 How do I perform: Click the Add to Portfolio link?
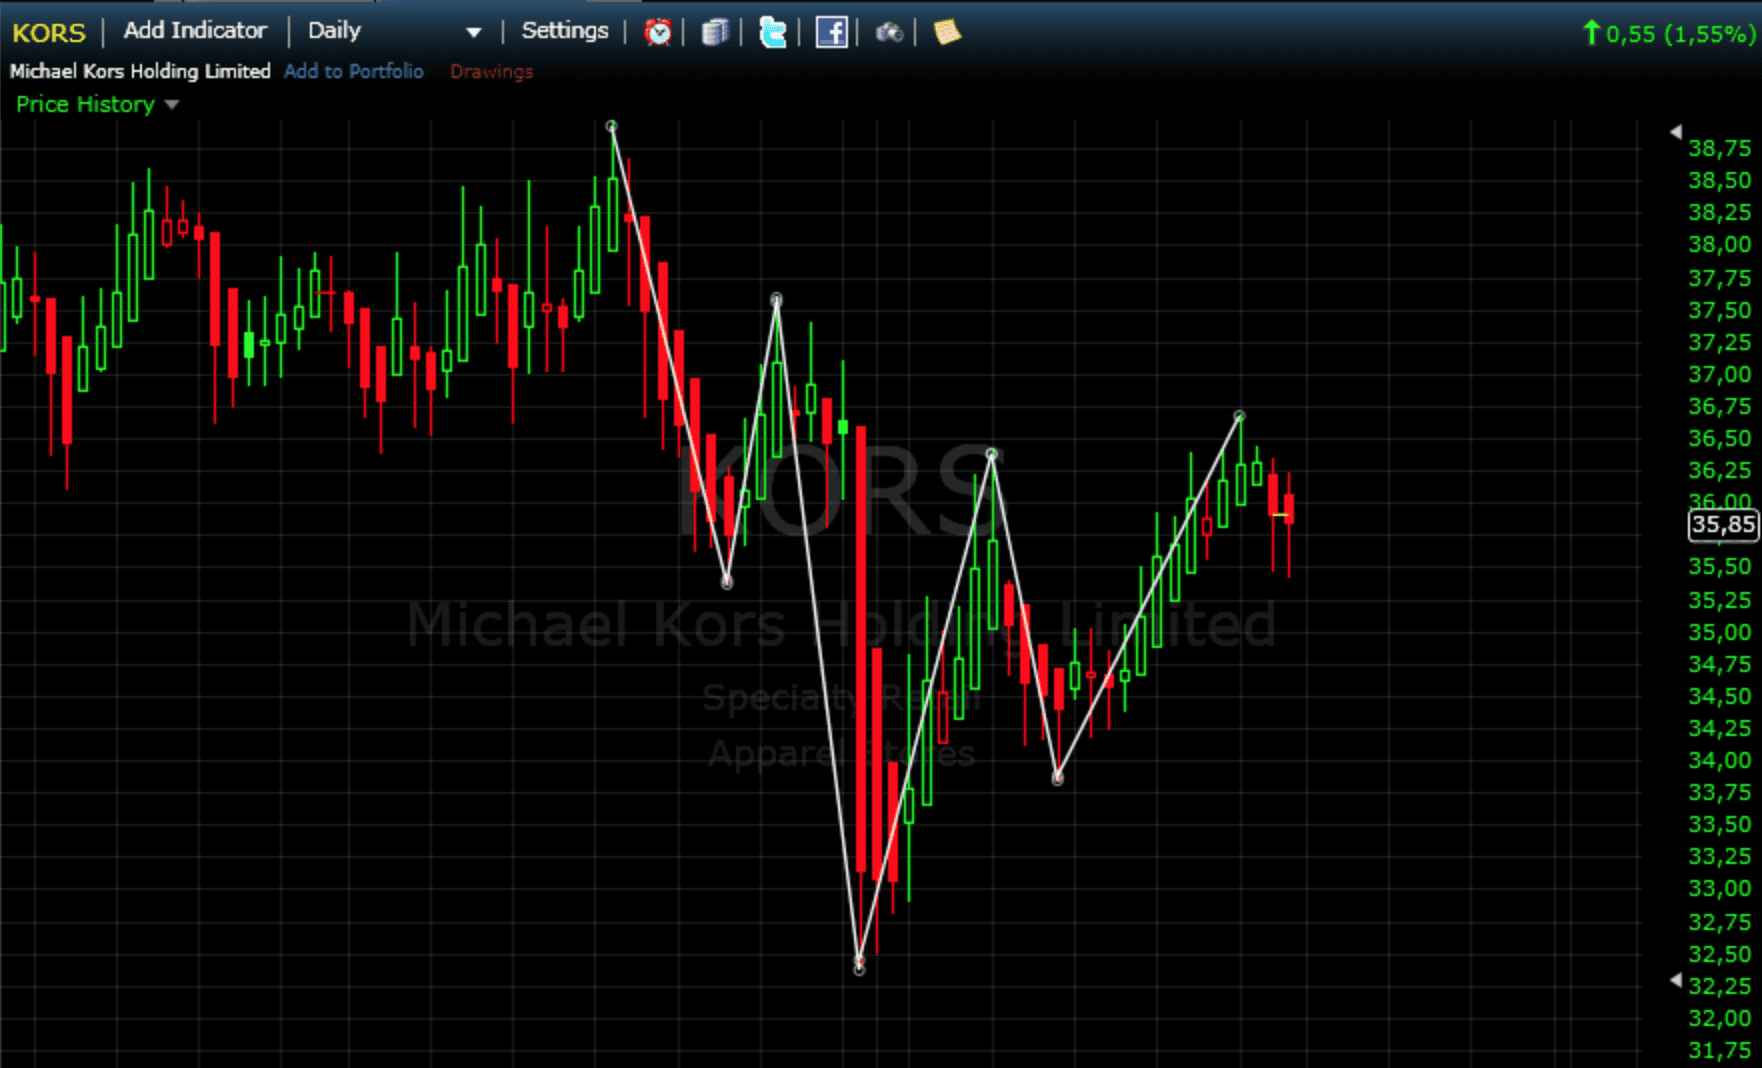354,71
